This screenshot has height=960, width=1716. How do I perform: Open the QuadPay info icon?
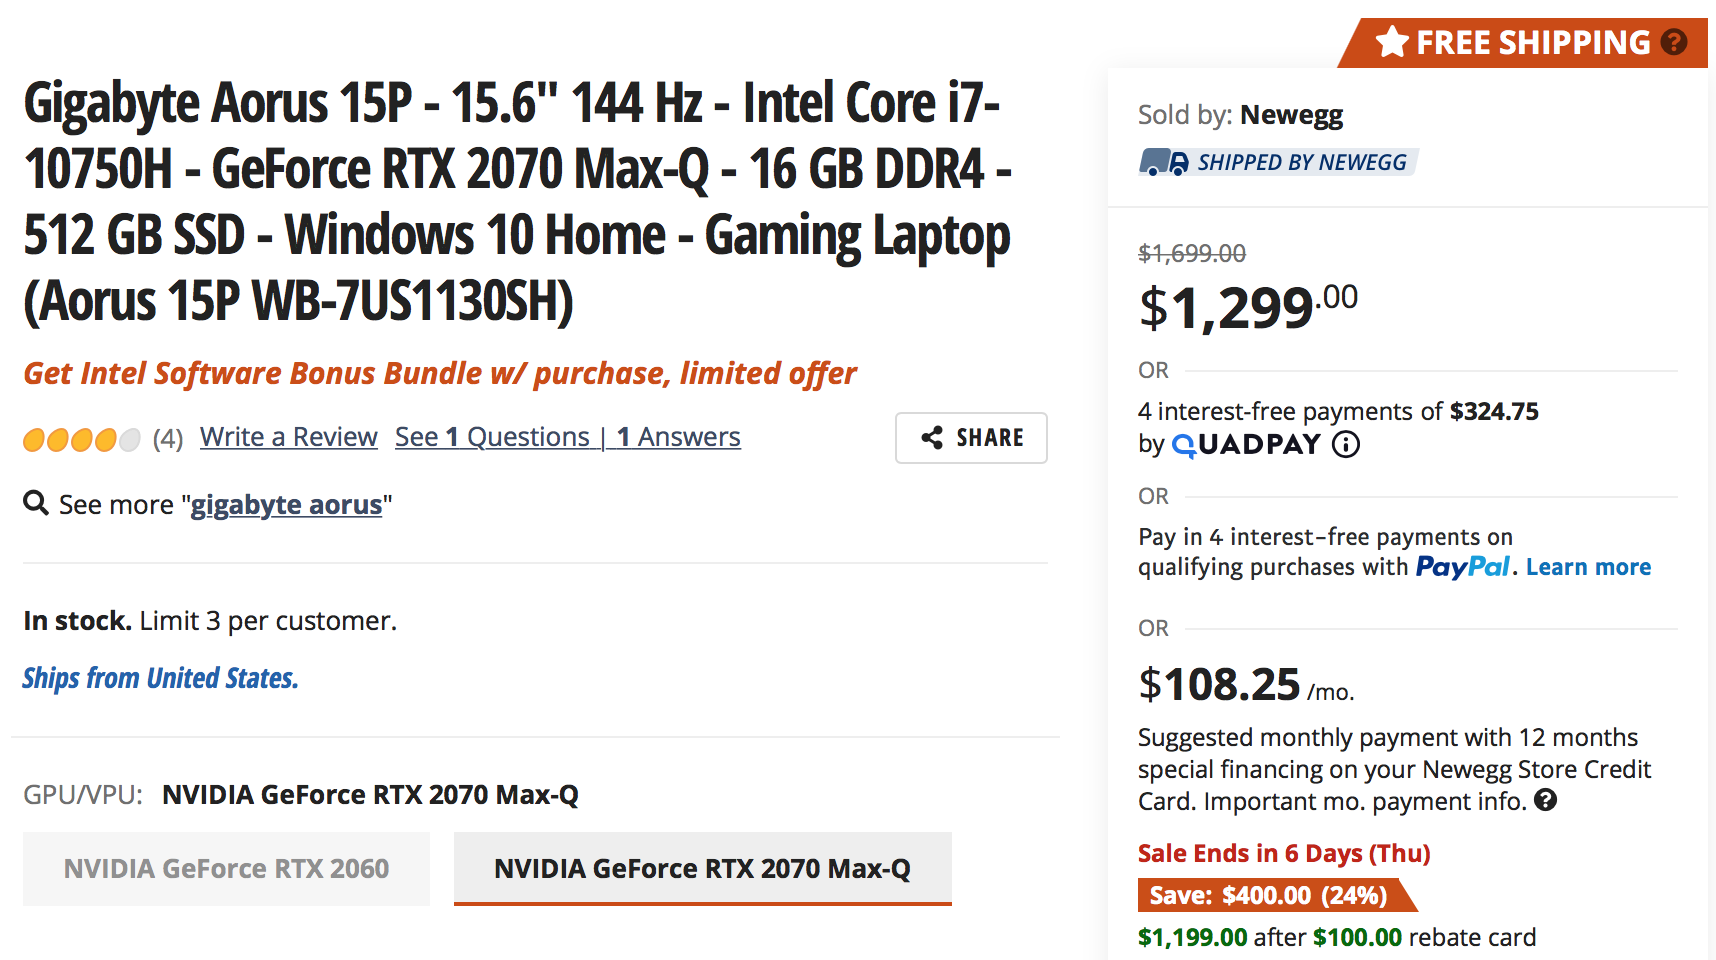(1346, 444)
